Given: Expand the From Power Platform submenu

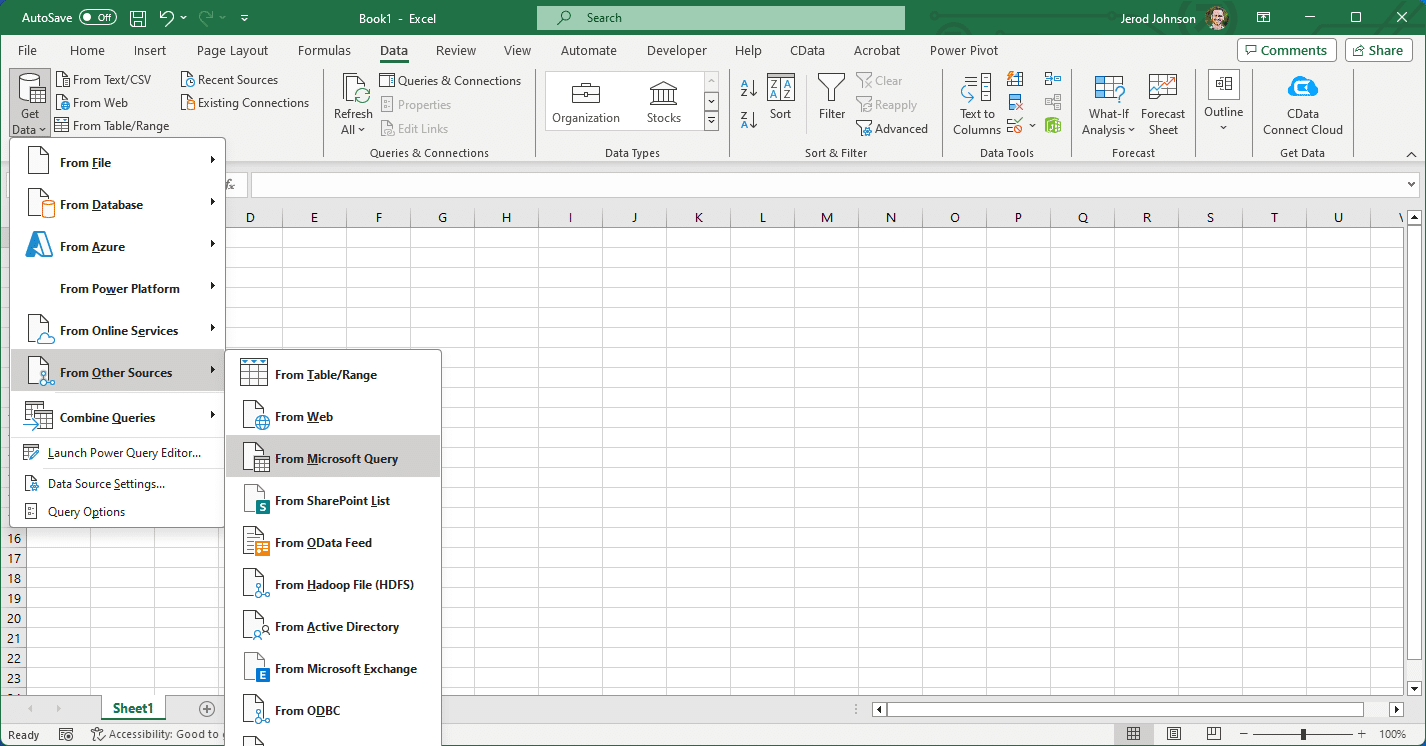Looking at the screenshot, I should 118,288.
